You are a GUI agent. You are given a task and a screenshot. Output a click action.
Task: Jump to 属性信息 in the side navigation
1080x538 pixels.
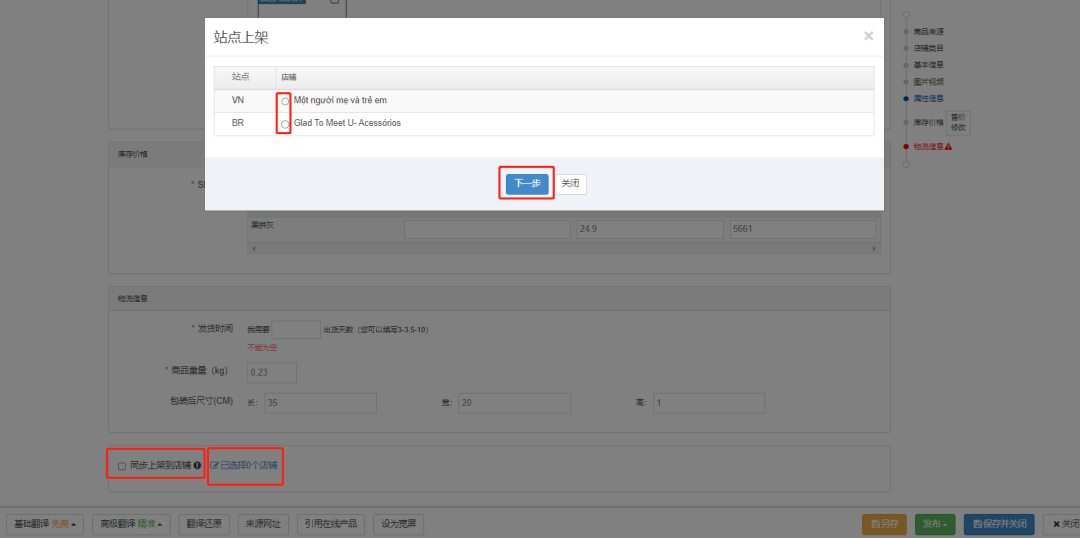tap(928, 99)
